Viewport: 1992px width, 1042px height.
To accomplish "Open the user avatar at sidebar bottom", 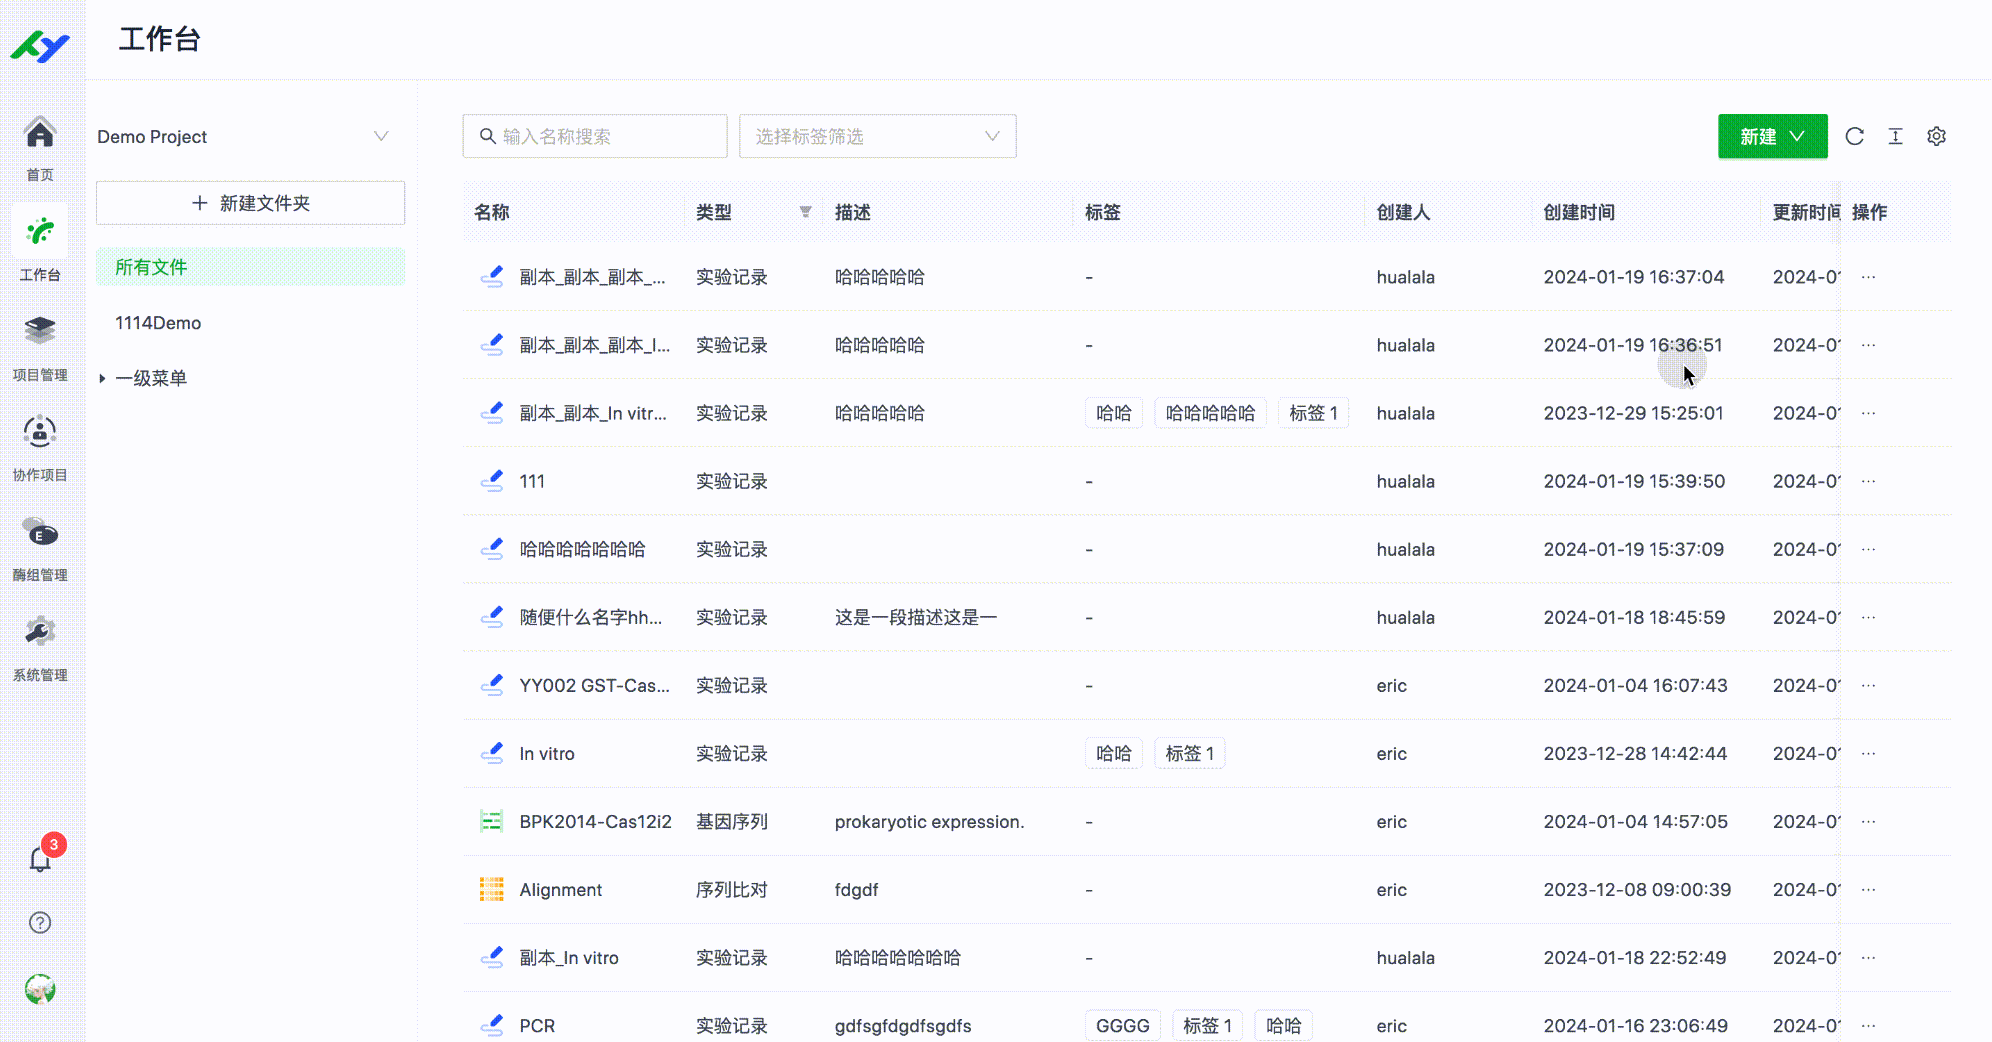I will click(40, 989).
